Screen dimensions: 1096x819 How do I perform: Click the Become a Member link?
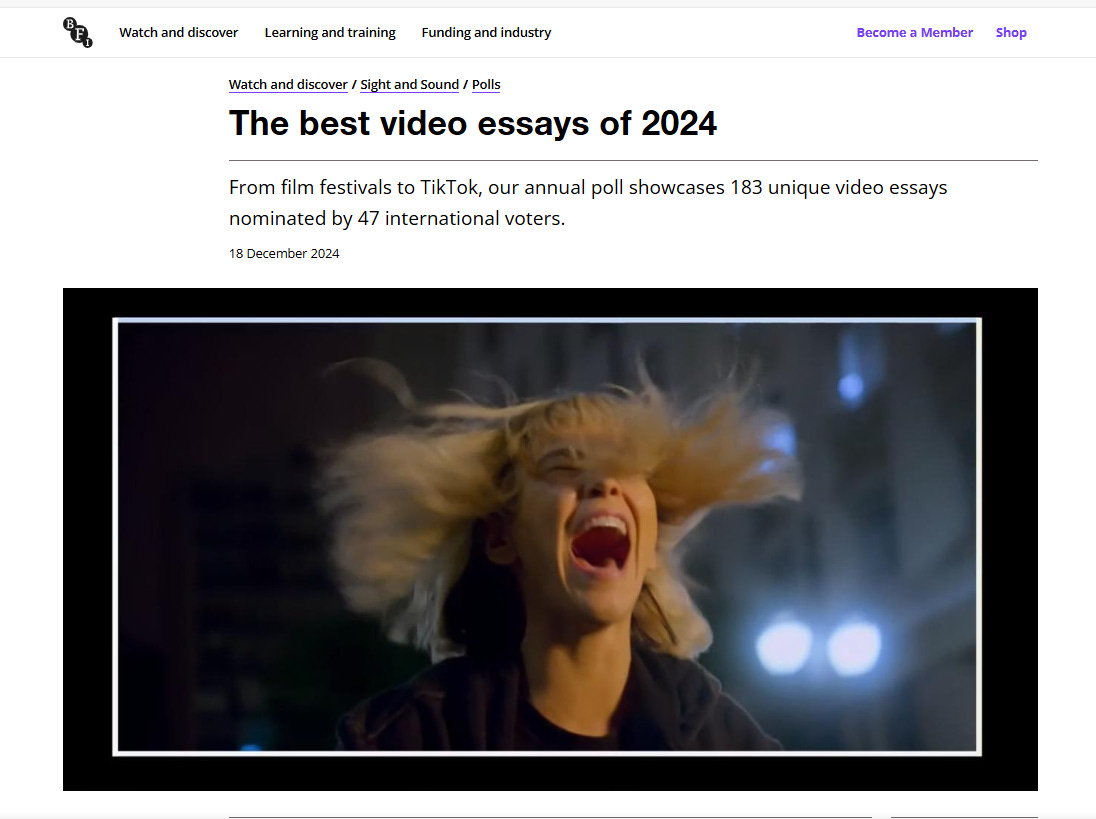click(x=914, y=32)
